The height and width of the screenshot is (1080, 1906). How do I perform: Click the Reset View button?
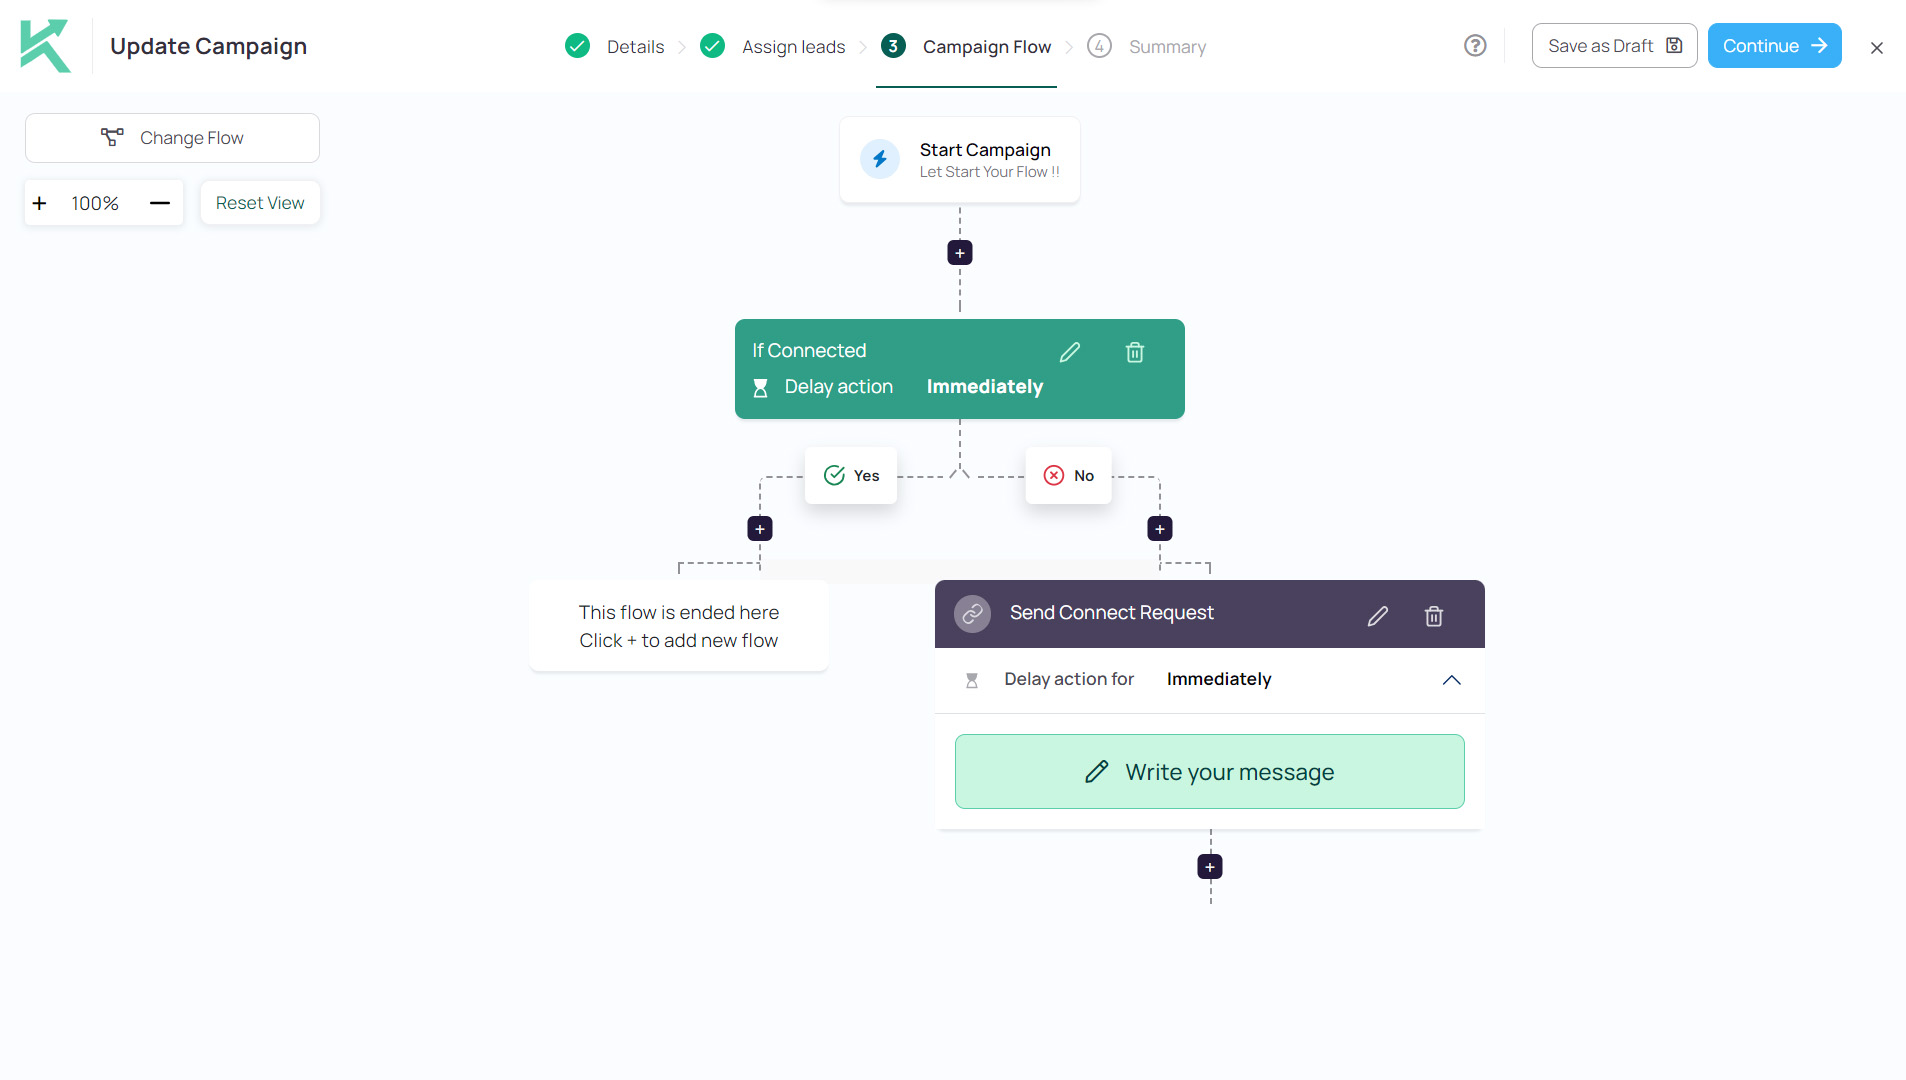[260, 203]
